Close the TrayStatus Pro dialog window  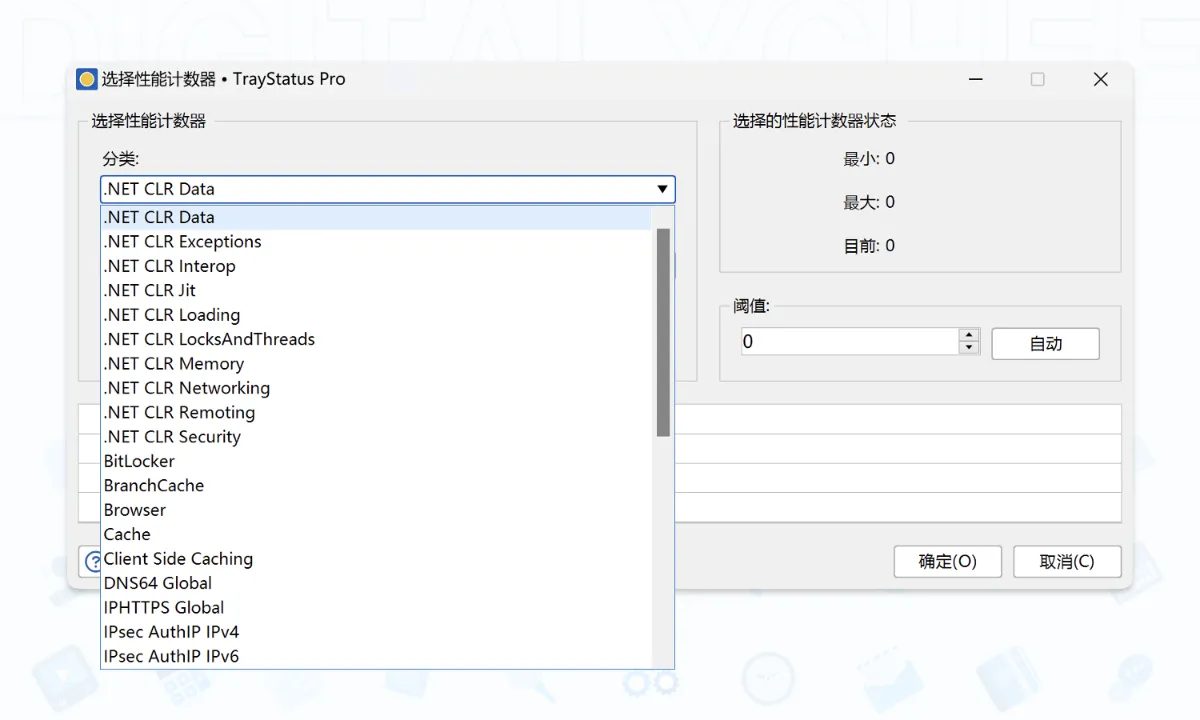tap(1100, 79)
